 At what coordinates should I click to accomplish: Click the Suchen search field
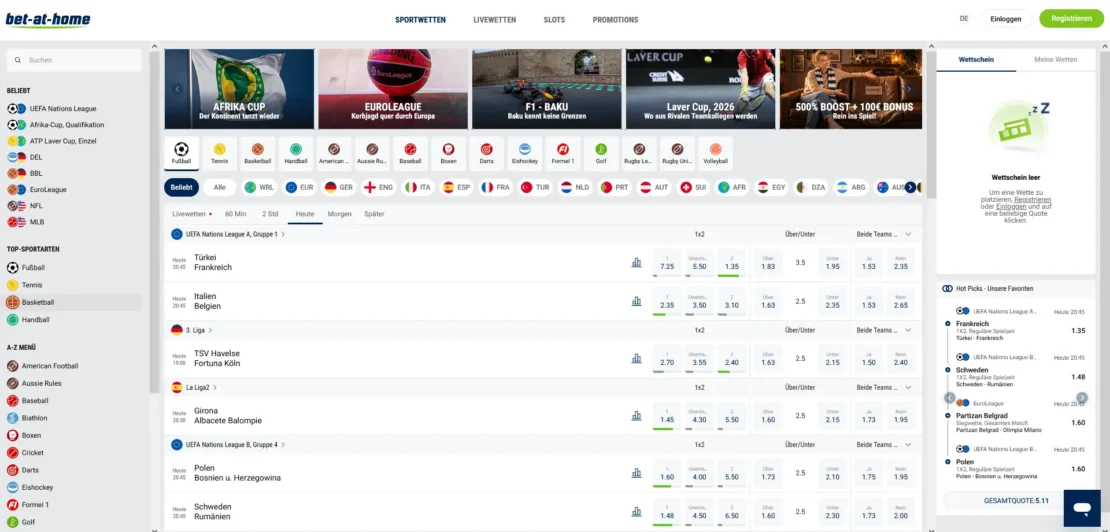(74, 60)
